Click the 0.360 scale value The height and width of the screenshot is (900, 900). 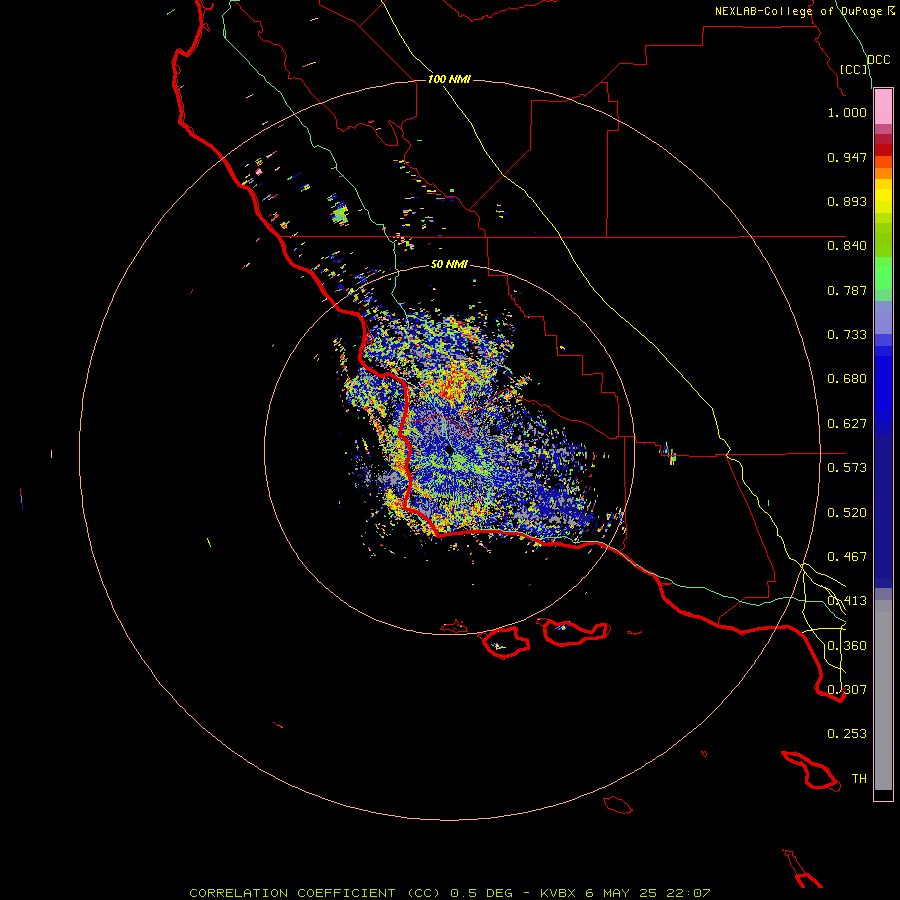[x=847, y=646]
